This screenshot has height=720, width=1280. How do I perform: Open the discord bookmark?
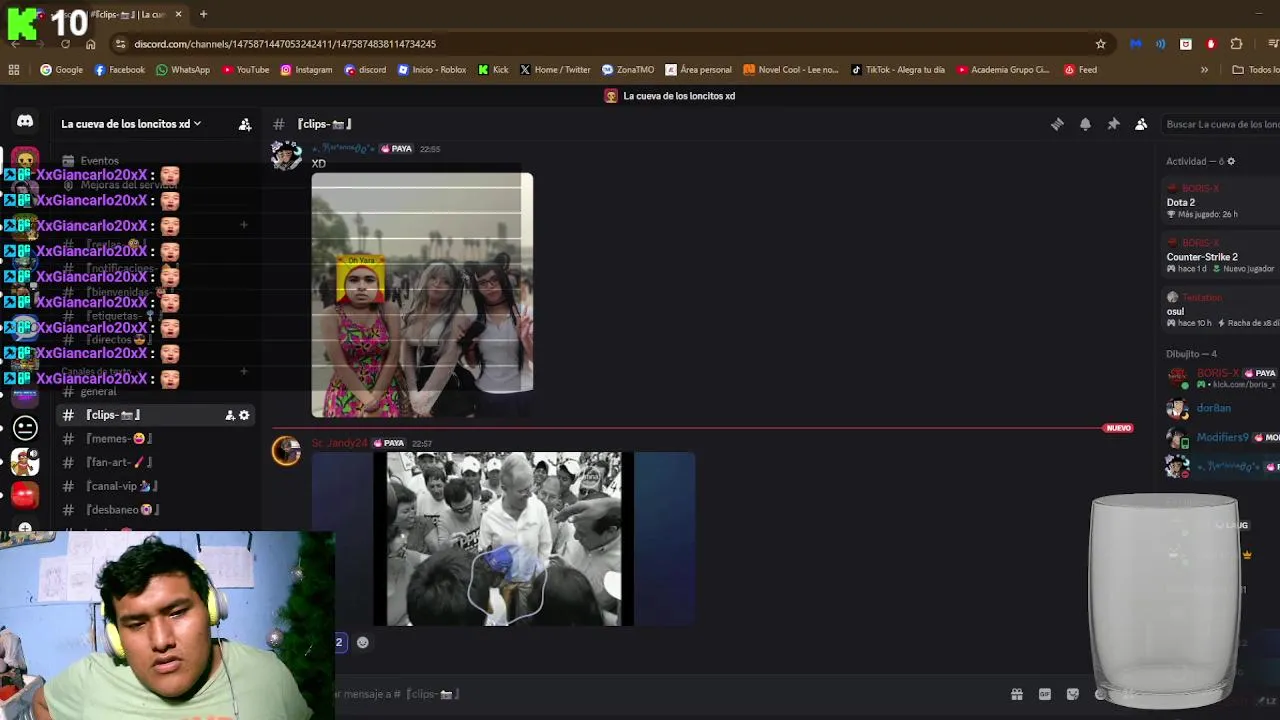tap(365, 70)
